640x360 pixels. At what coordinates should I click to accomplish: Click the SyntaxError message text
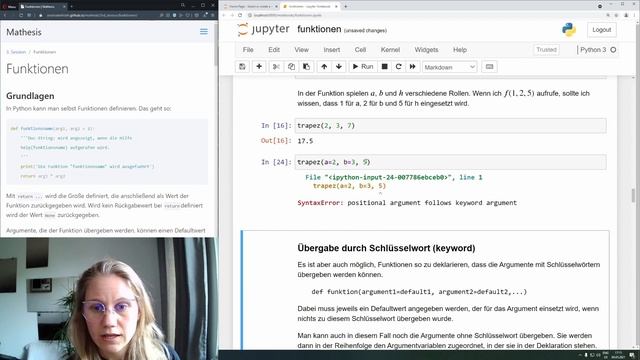(x=407, y=202)
